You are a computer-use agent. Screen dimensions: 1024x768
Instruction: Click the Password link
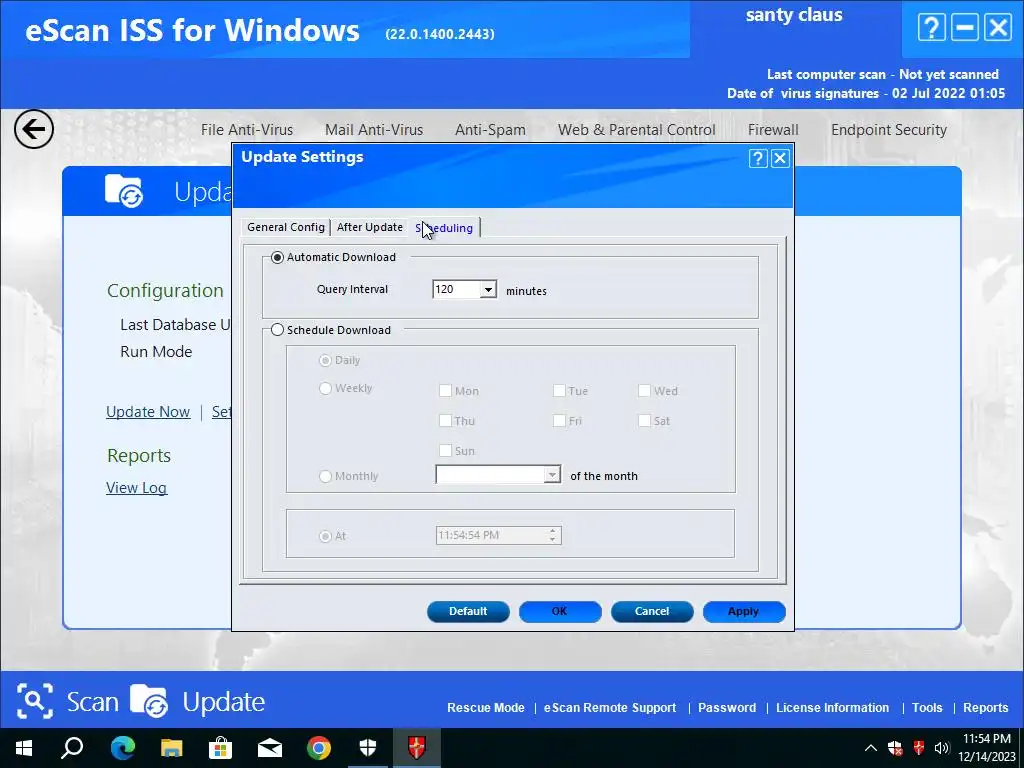[727, 708]
